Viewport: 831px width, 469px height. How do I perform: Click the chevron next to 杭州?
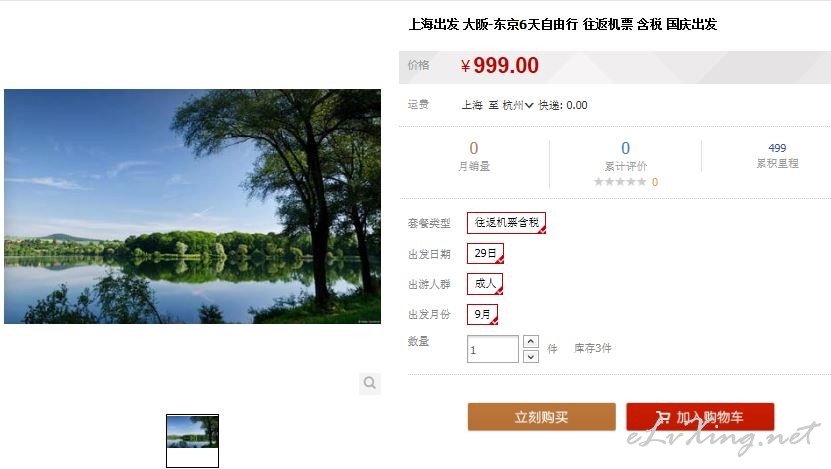(x=529, y=105)
